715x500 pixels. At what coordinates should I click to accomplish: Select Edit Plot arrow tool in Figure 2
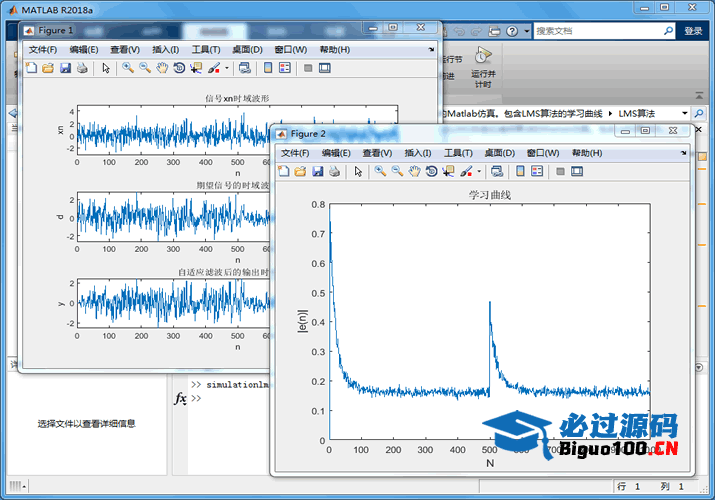pos(358,171)
